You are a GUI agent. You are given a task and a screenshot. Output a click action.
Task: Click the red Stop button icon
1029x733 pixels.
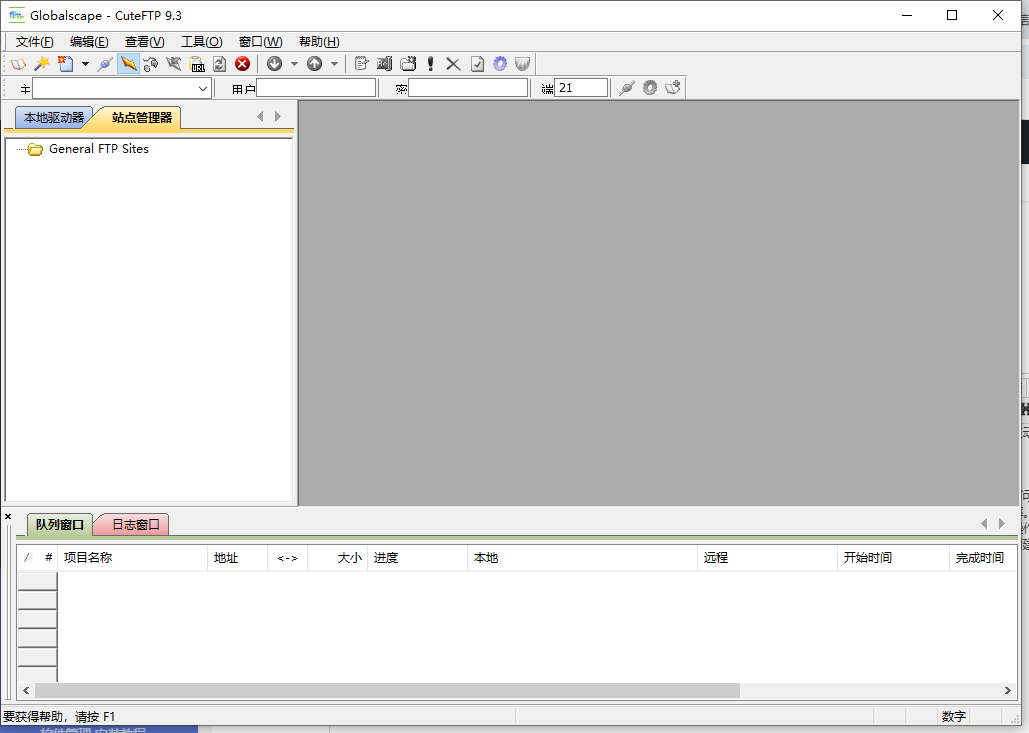(x=242, y=64)
